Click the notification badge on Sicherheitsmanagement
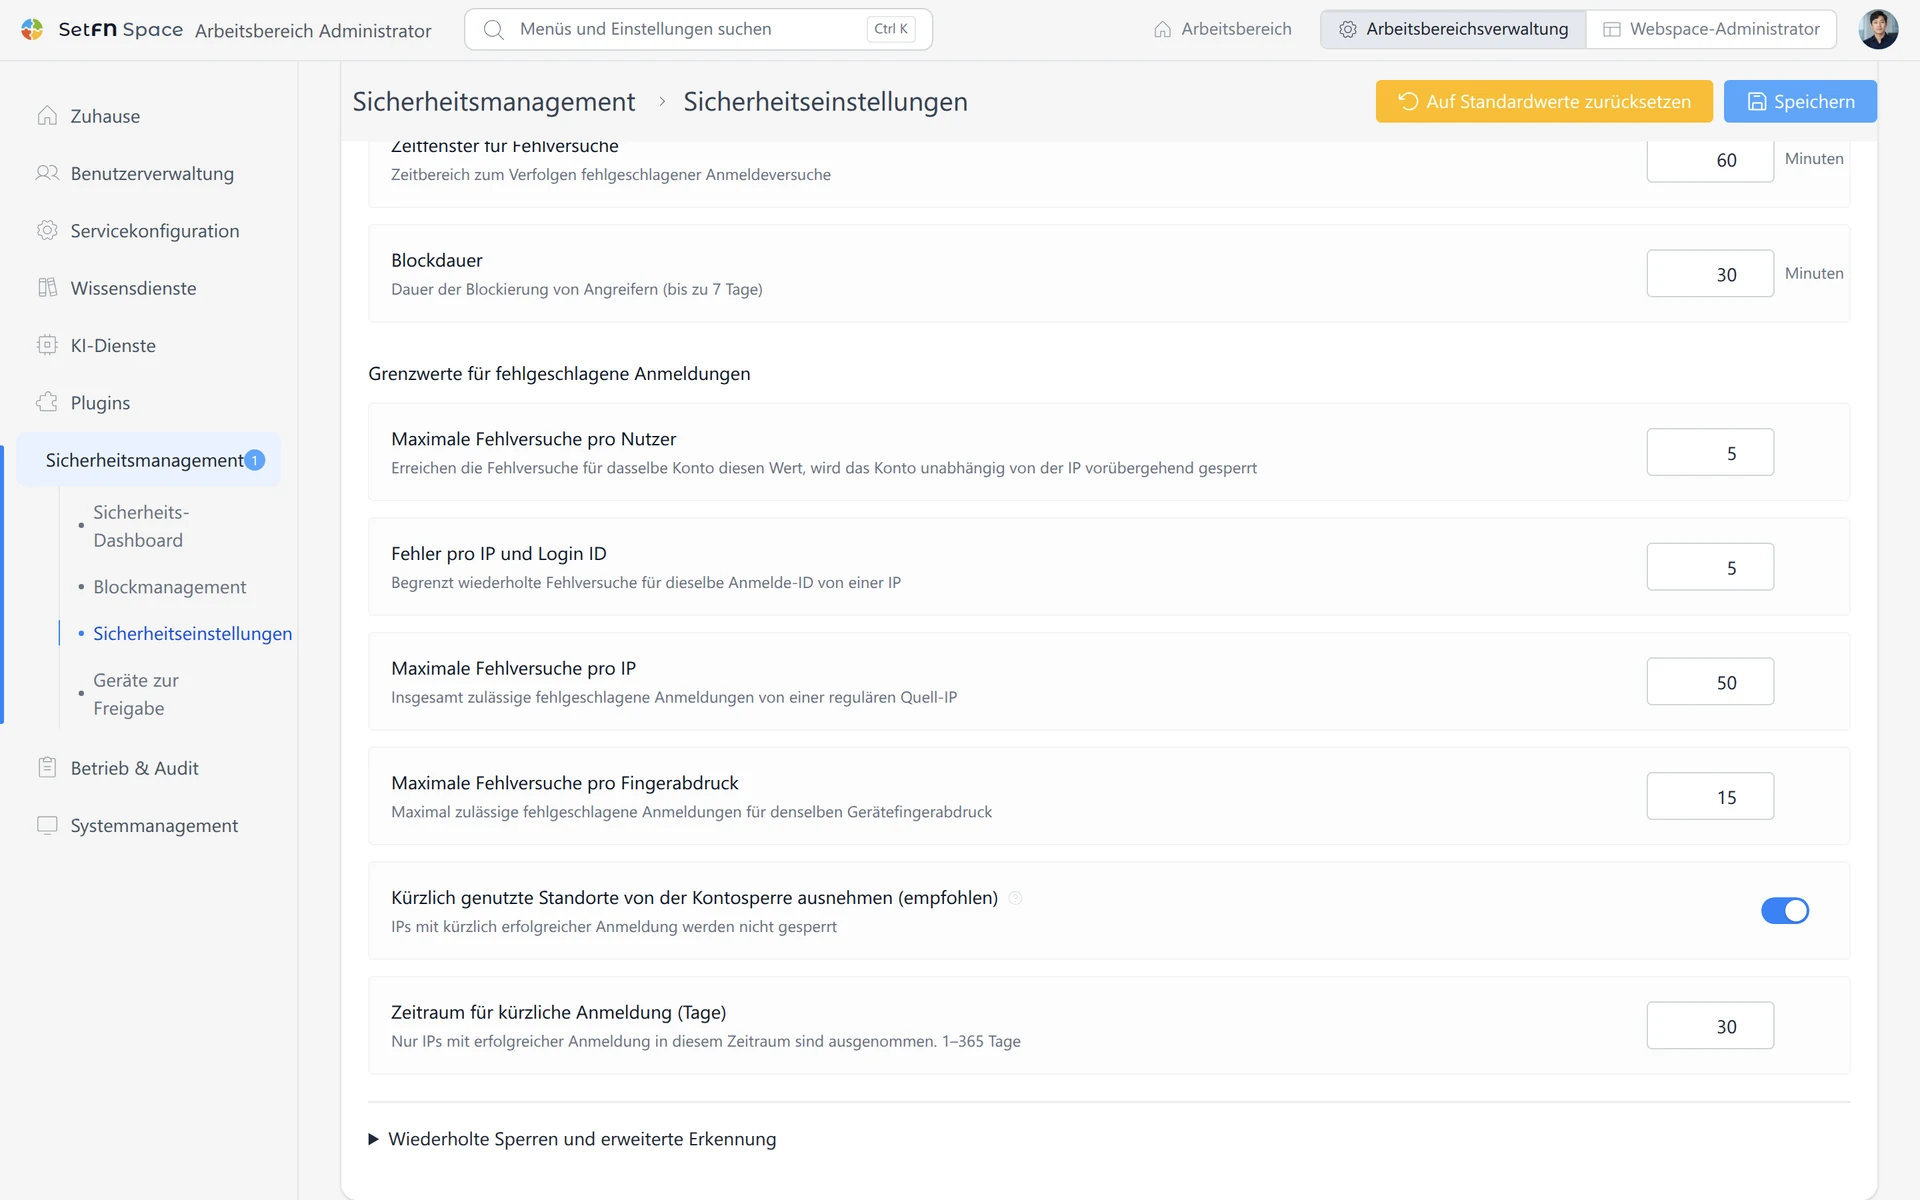The height and width of the screenshot is (1200, 1920). pyautogui.click(x=255, y=460)
